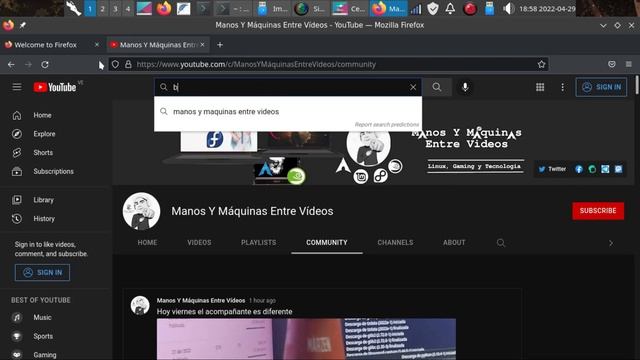The image size is (640, 360).
Task: Open a new Firefox tab
Action: pyautogui.click(x=220, y=45)
